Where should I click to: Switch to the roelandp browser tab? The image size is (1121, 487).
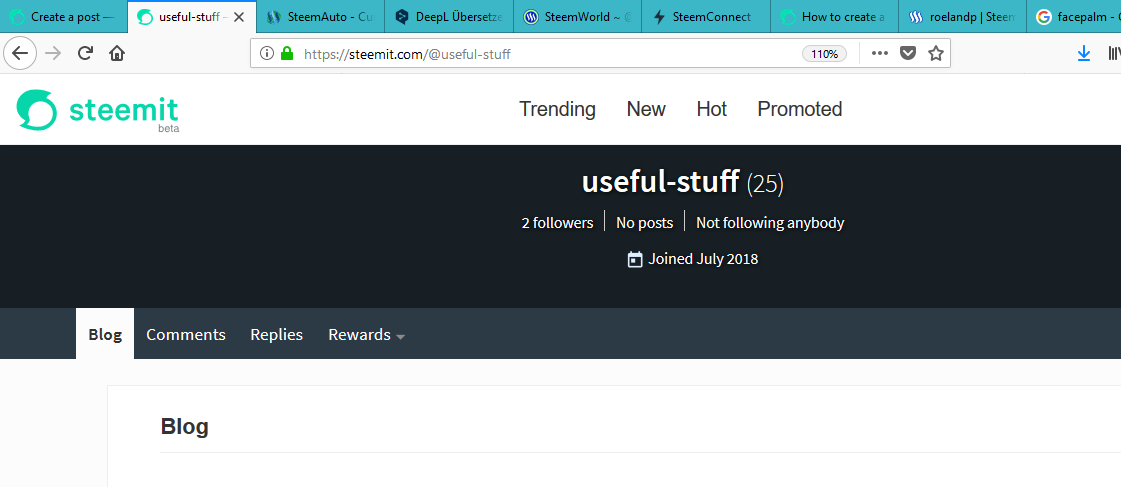[962, 16]
